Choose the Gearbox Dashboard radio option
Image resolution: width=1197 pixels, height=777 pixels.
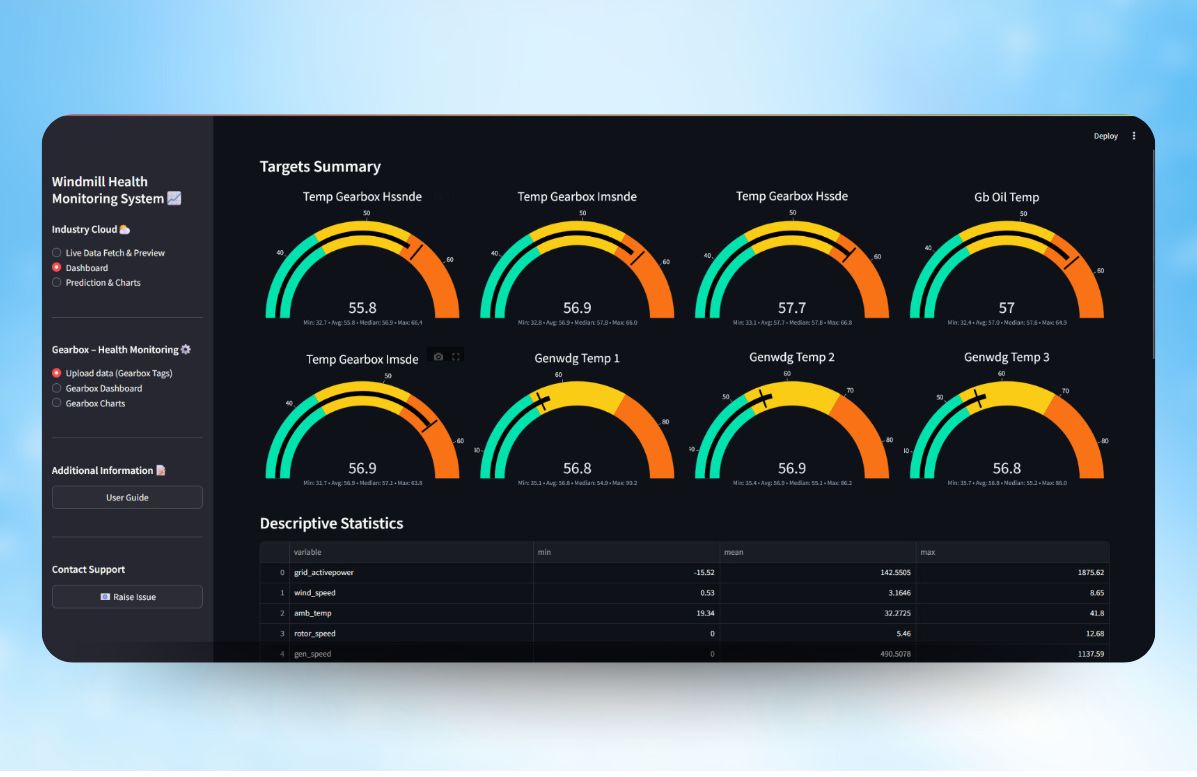pyautogui.click(x=57, y=389)
